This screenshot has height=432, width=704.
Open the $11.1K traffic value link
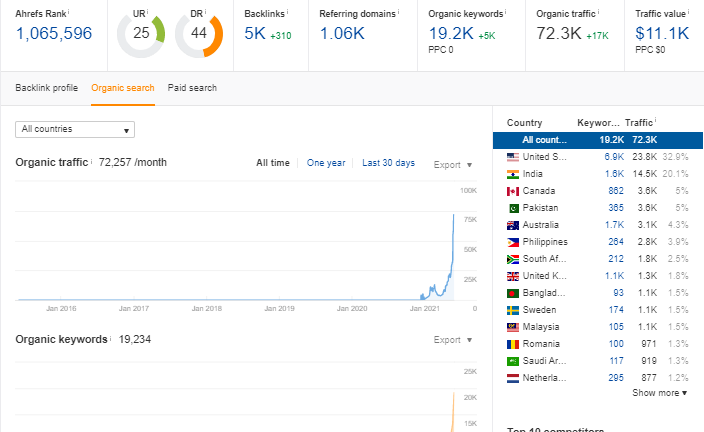click(x=662, y=34)
